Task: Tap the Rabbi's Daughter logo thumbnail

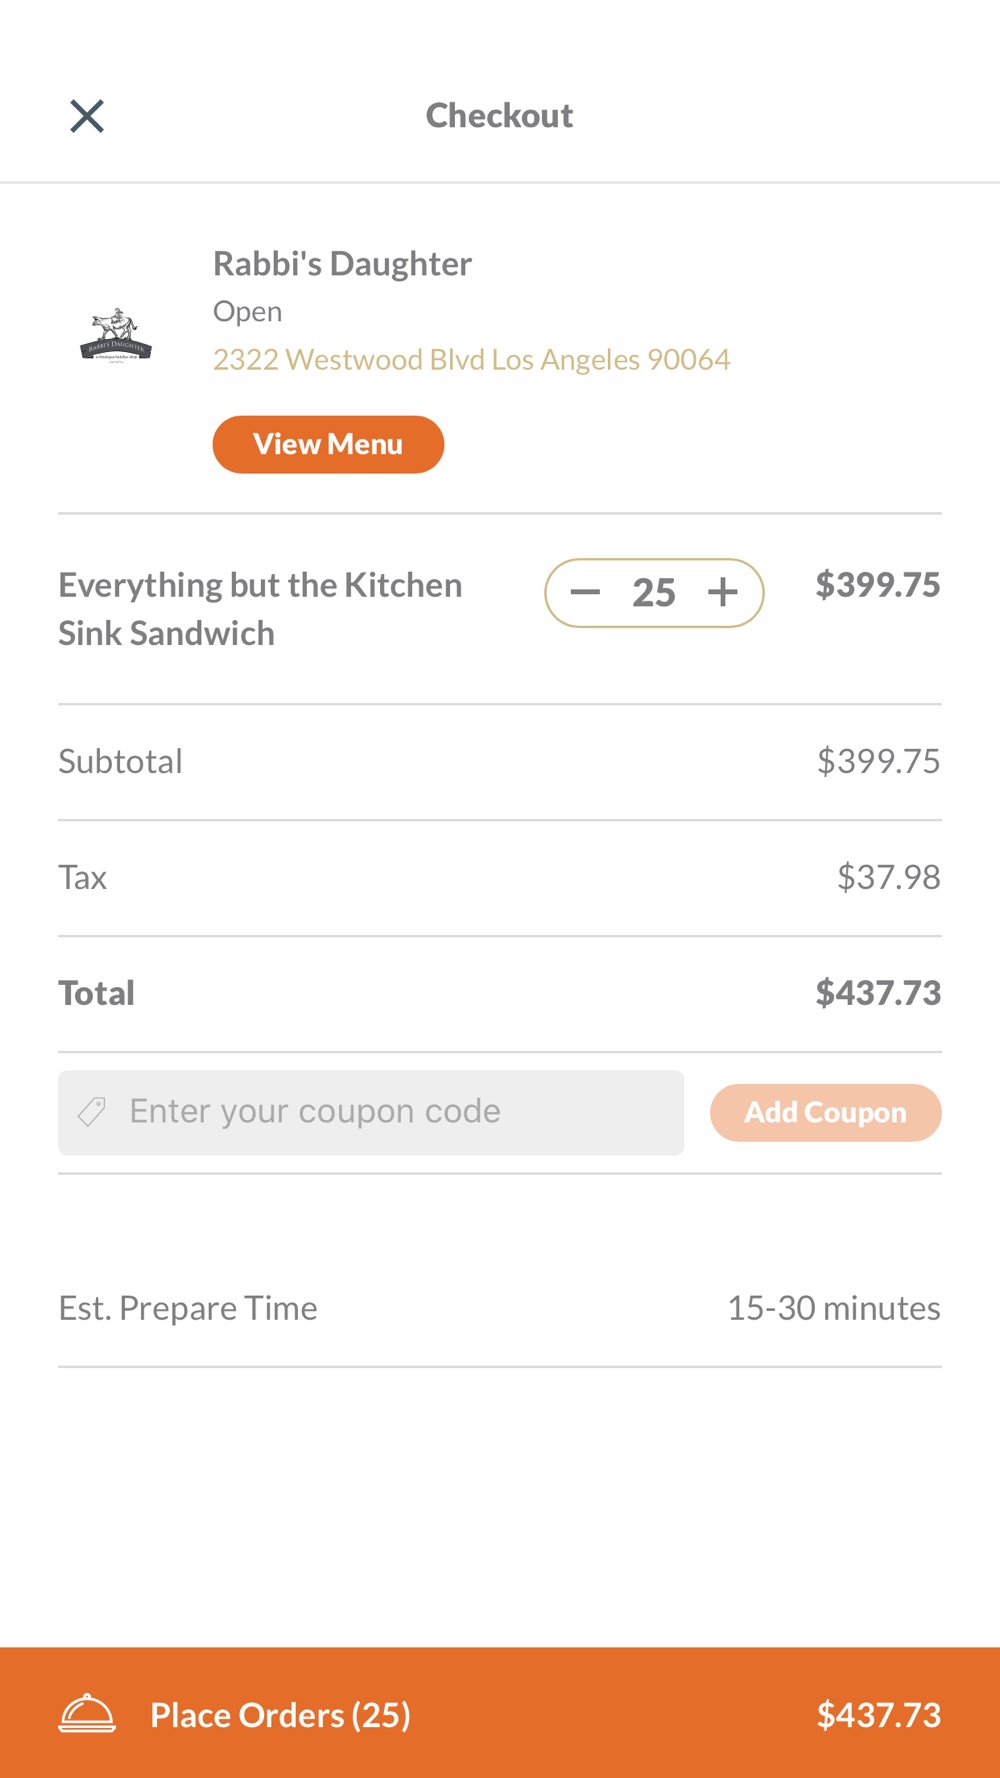Action: pos(116,335)
